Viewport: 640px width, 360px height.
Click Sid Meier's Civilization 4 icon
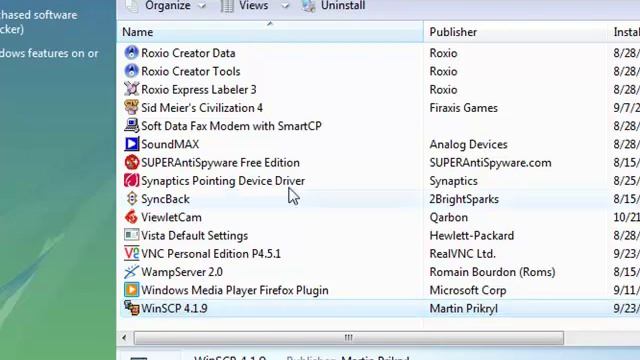(x=131, y=107)
